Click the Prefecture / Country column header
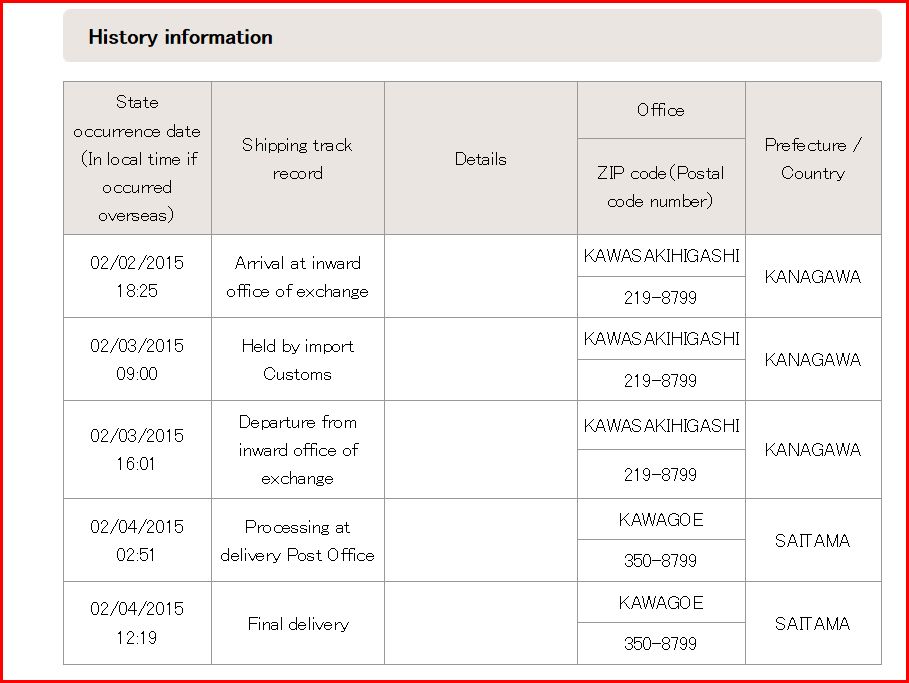This screenshot has width=909, height=683. pyautogui.click(x=812, y=159)
